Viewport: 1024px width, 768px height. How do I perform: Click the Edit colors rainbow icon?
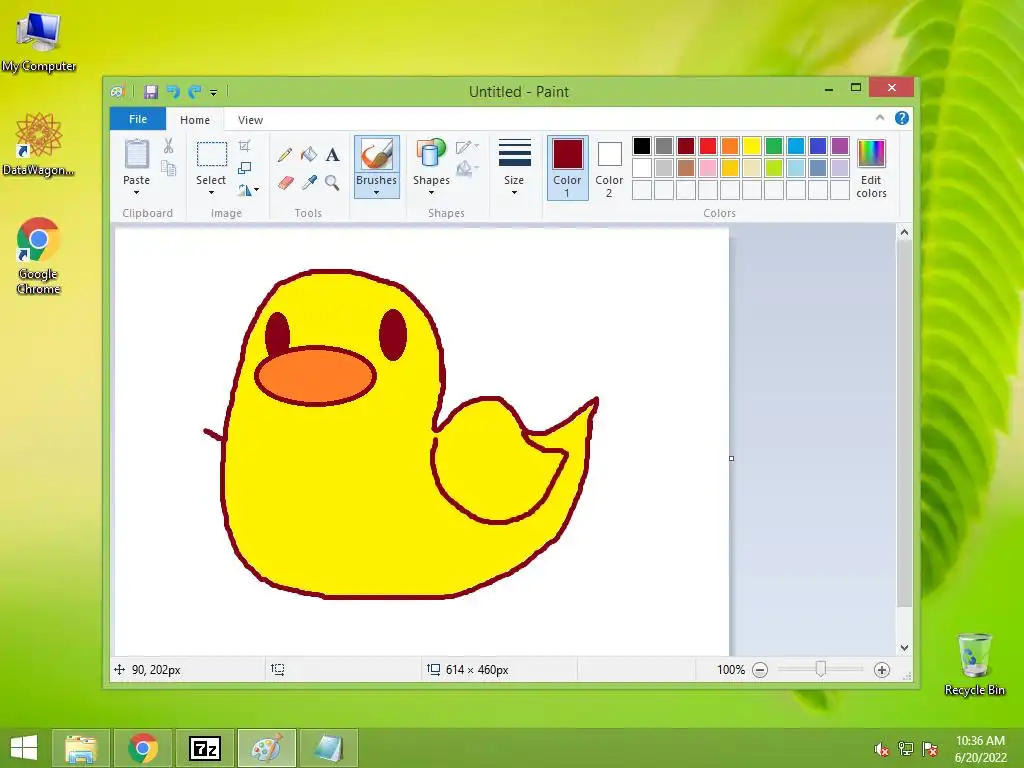click(871, 154)
